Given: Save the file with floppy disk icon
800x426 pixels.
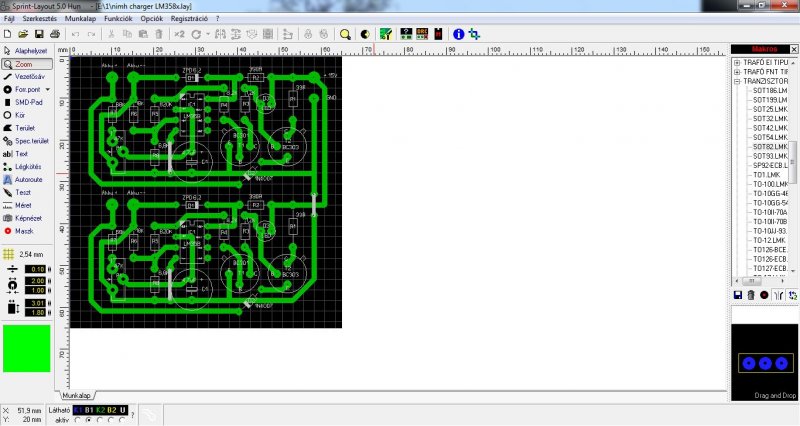Looking at the screenshot, I should tap(39, 34).
